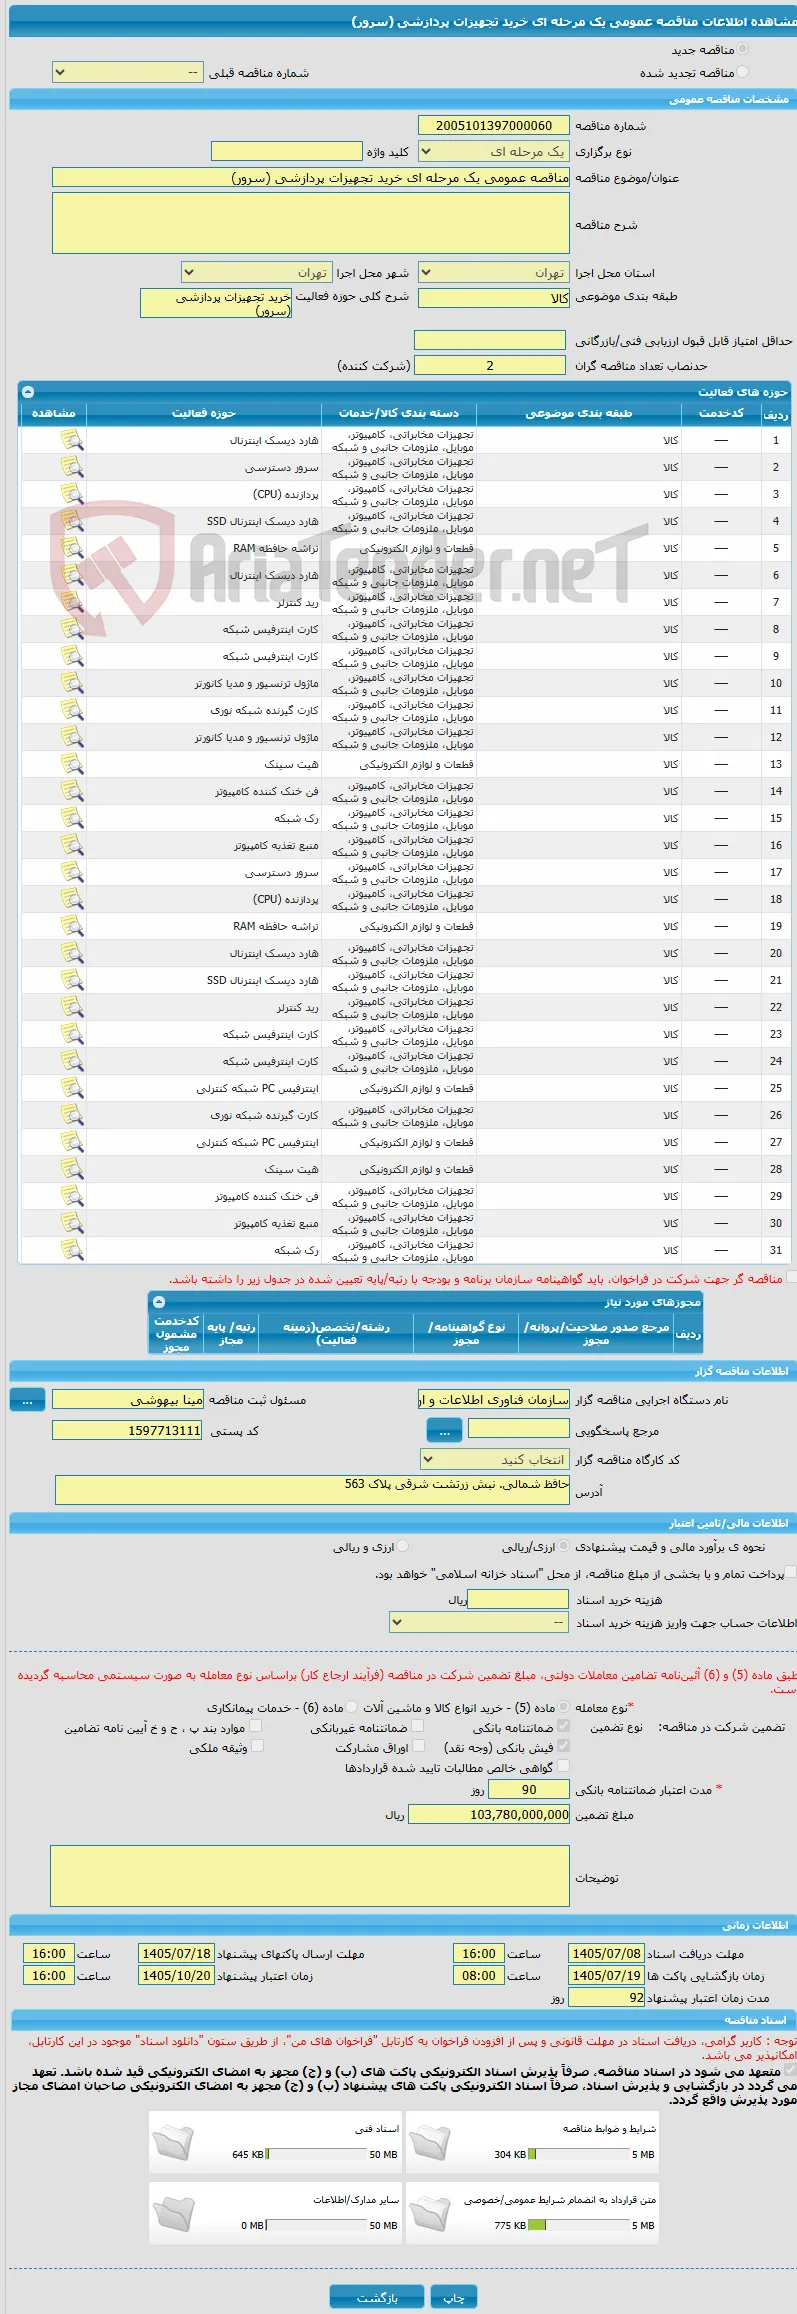Select the مناقصه تجدید شده radio button

tap(742, 72)
